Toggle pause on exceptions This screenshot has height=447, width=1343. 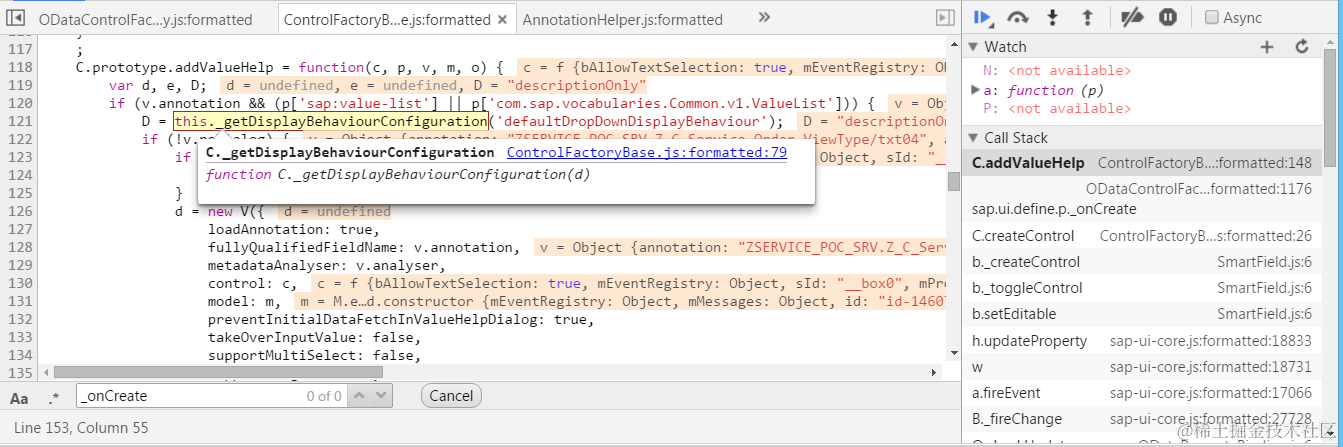click(1168, 17)
